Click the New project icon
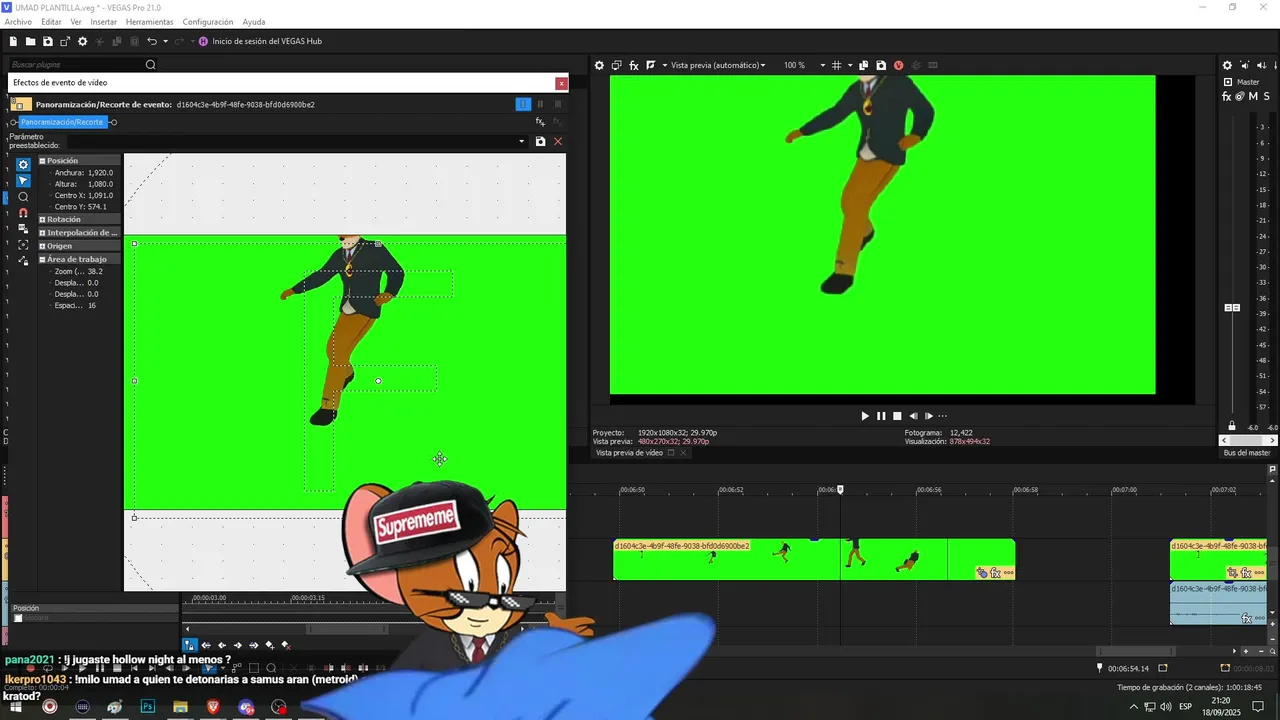The height and width of the screenshot is (720, 1280). click(x=13, y=41)
